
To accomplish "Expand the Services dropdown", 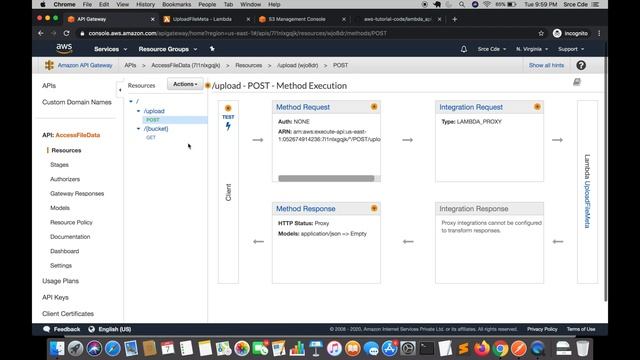I will (111, 49).
